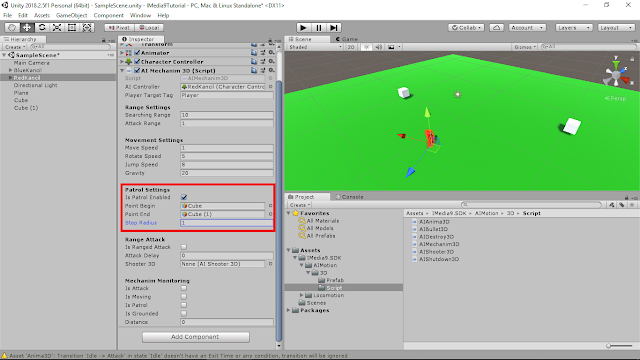The width and height of the screenshot is (640, 360).
Task: Open the Collab dropdown
Action: pyautogui.click(x=466, y=27)
